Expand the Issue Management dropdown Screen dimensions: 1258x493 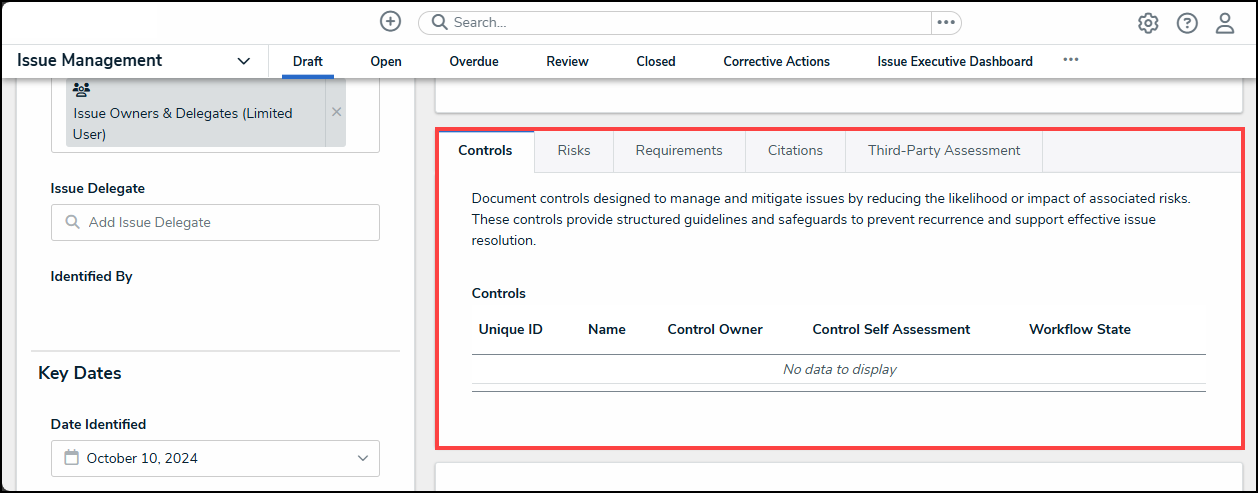pos(244,61)
